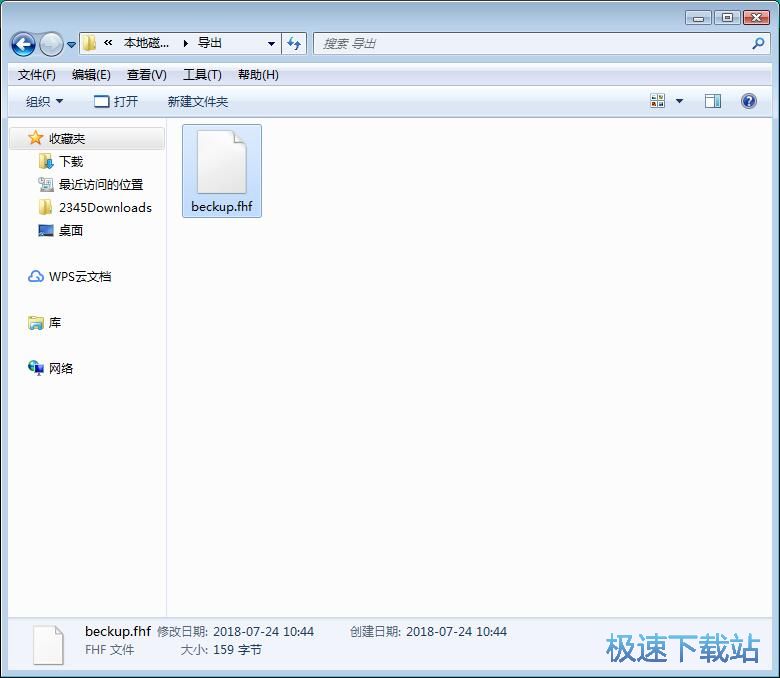Click the refresh button beside address bar
Screen dimensions: 780x678
point(294,44)
